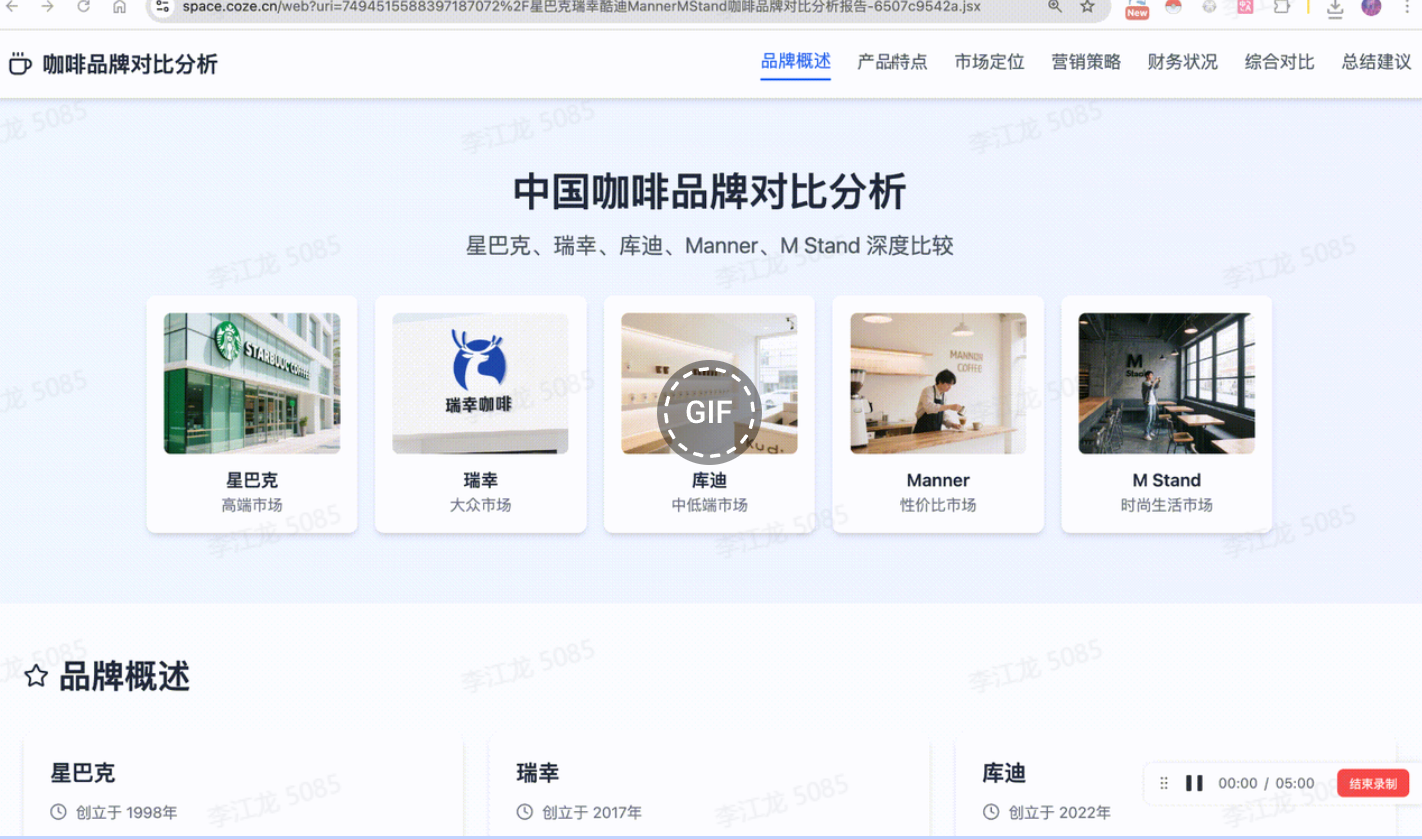1422x839 pixels.
Task: Go back with the browser back arrow
Action: click(x=13, y=7)
